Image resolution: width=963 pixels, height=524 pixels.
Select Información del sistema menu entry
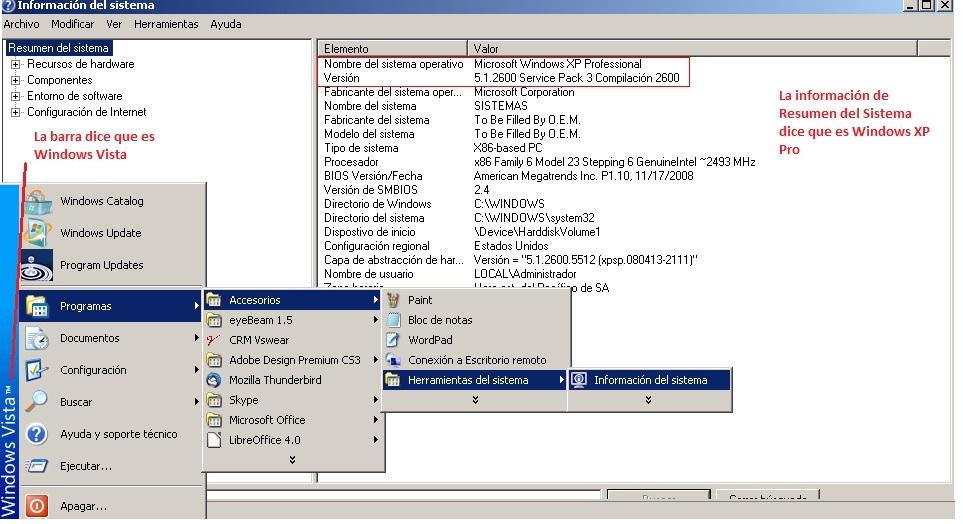(649, 380)
